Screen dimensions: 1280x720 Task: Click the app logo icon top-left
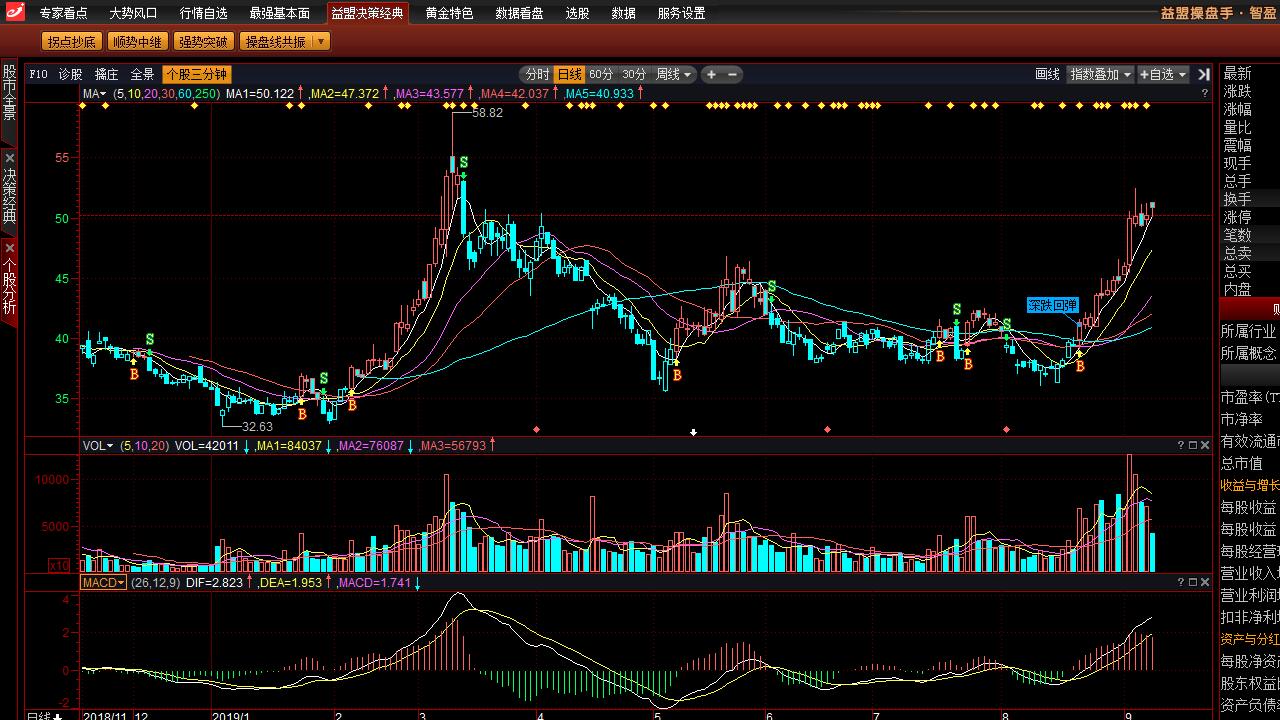pos(13,13)
